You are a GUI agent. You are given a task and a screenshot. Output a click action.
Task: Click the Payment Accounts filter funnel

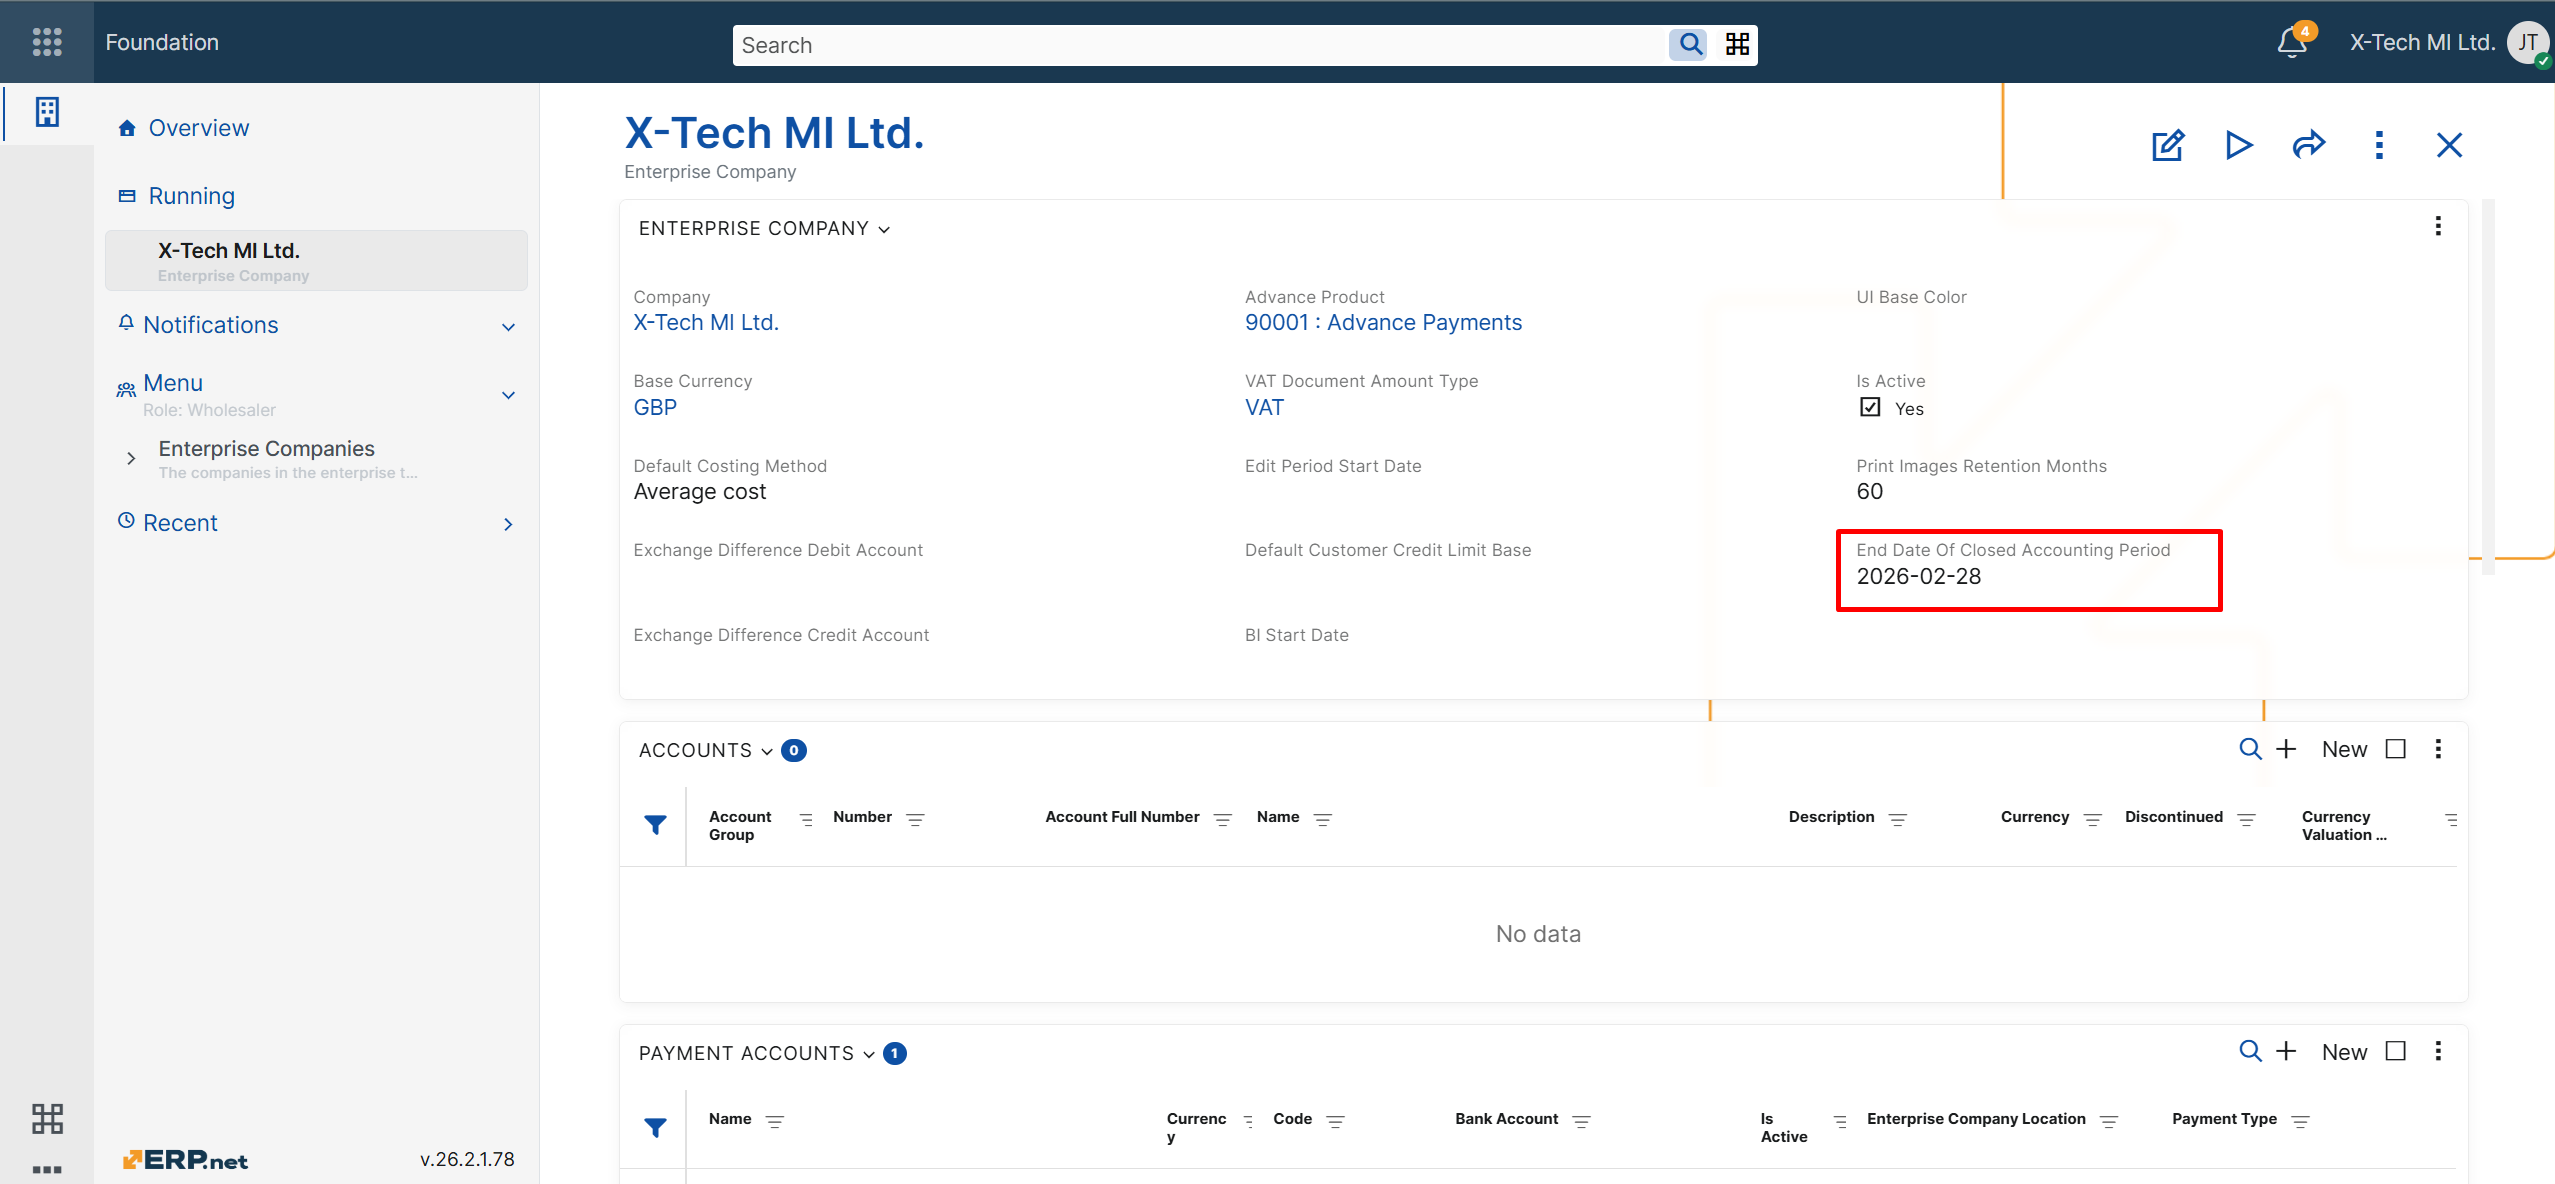pyautogui.click(x=655, y=1128)
